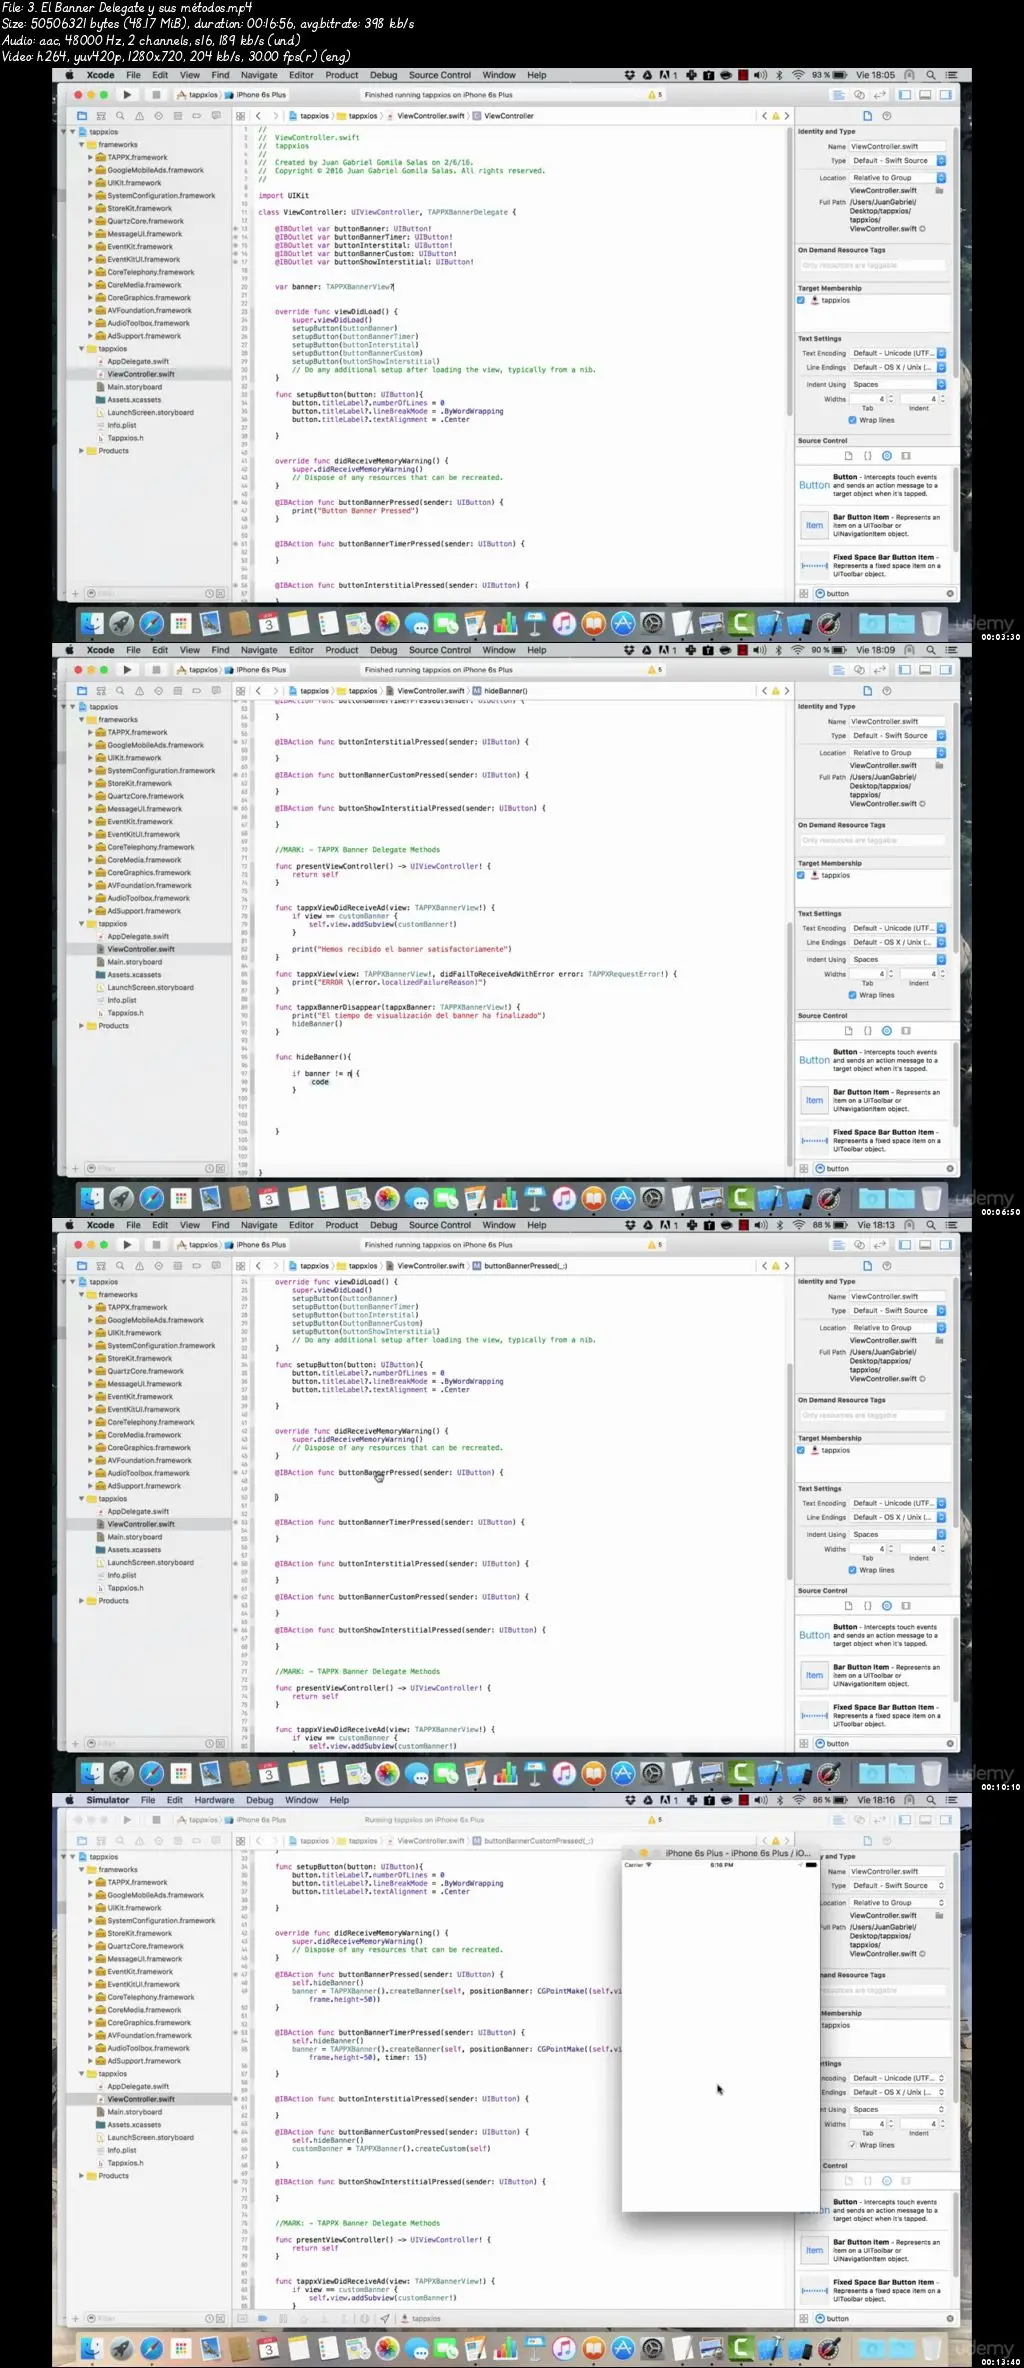The height and width of the screenshot is (2368, 1024).
Task: Select Media library tab in the 00:13:40 frame
Action: (x=906, y=2181)
